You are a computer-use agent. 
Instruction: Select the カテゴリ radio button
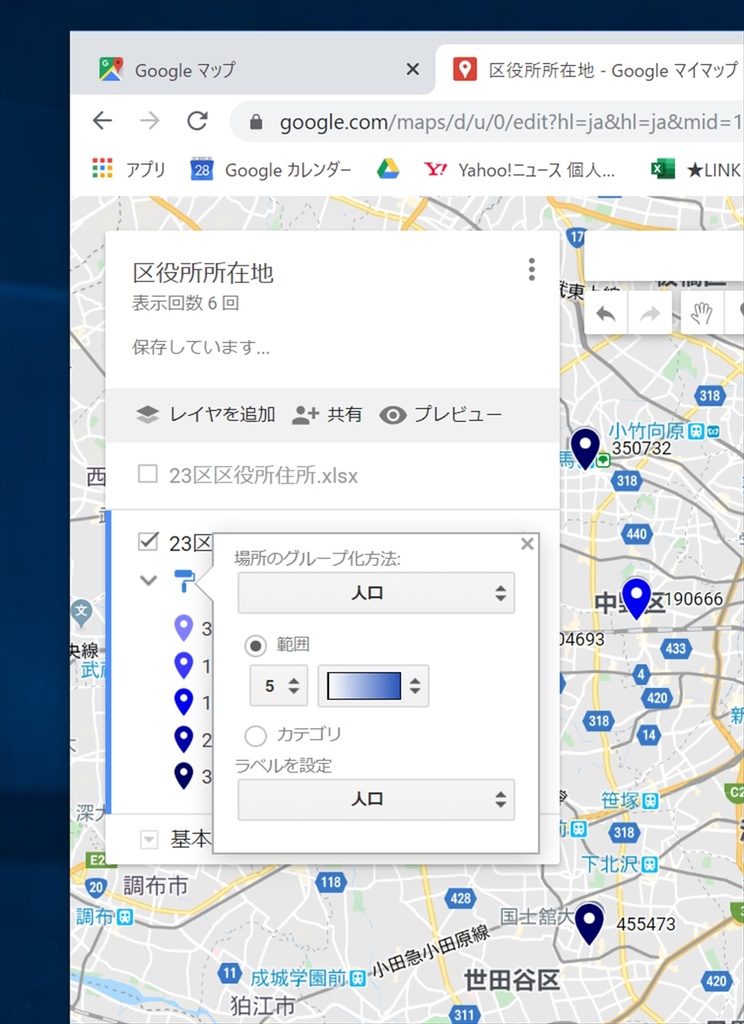(255, 736)
